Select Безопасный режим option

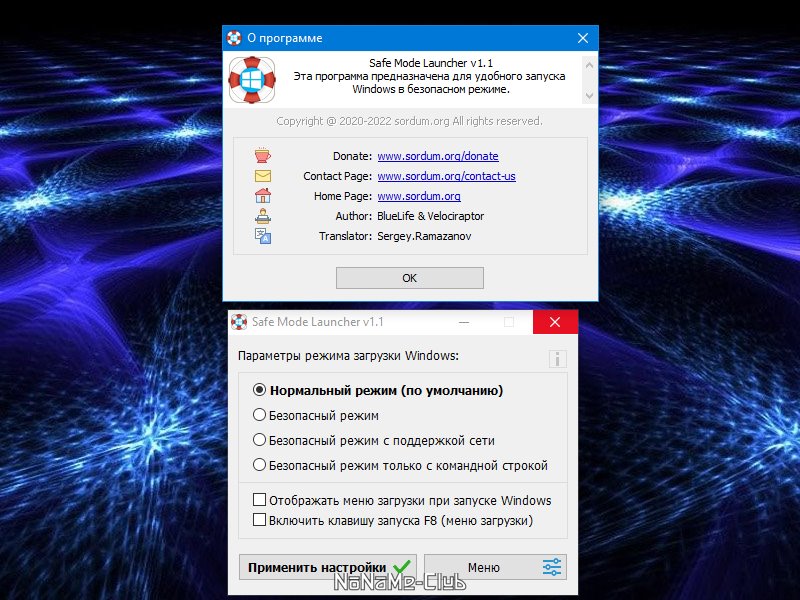(x=259, y=415)
